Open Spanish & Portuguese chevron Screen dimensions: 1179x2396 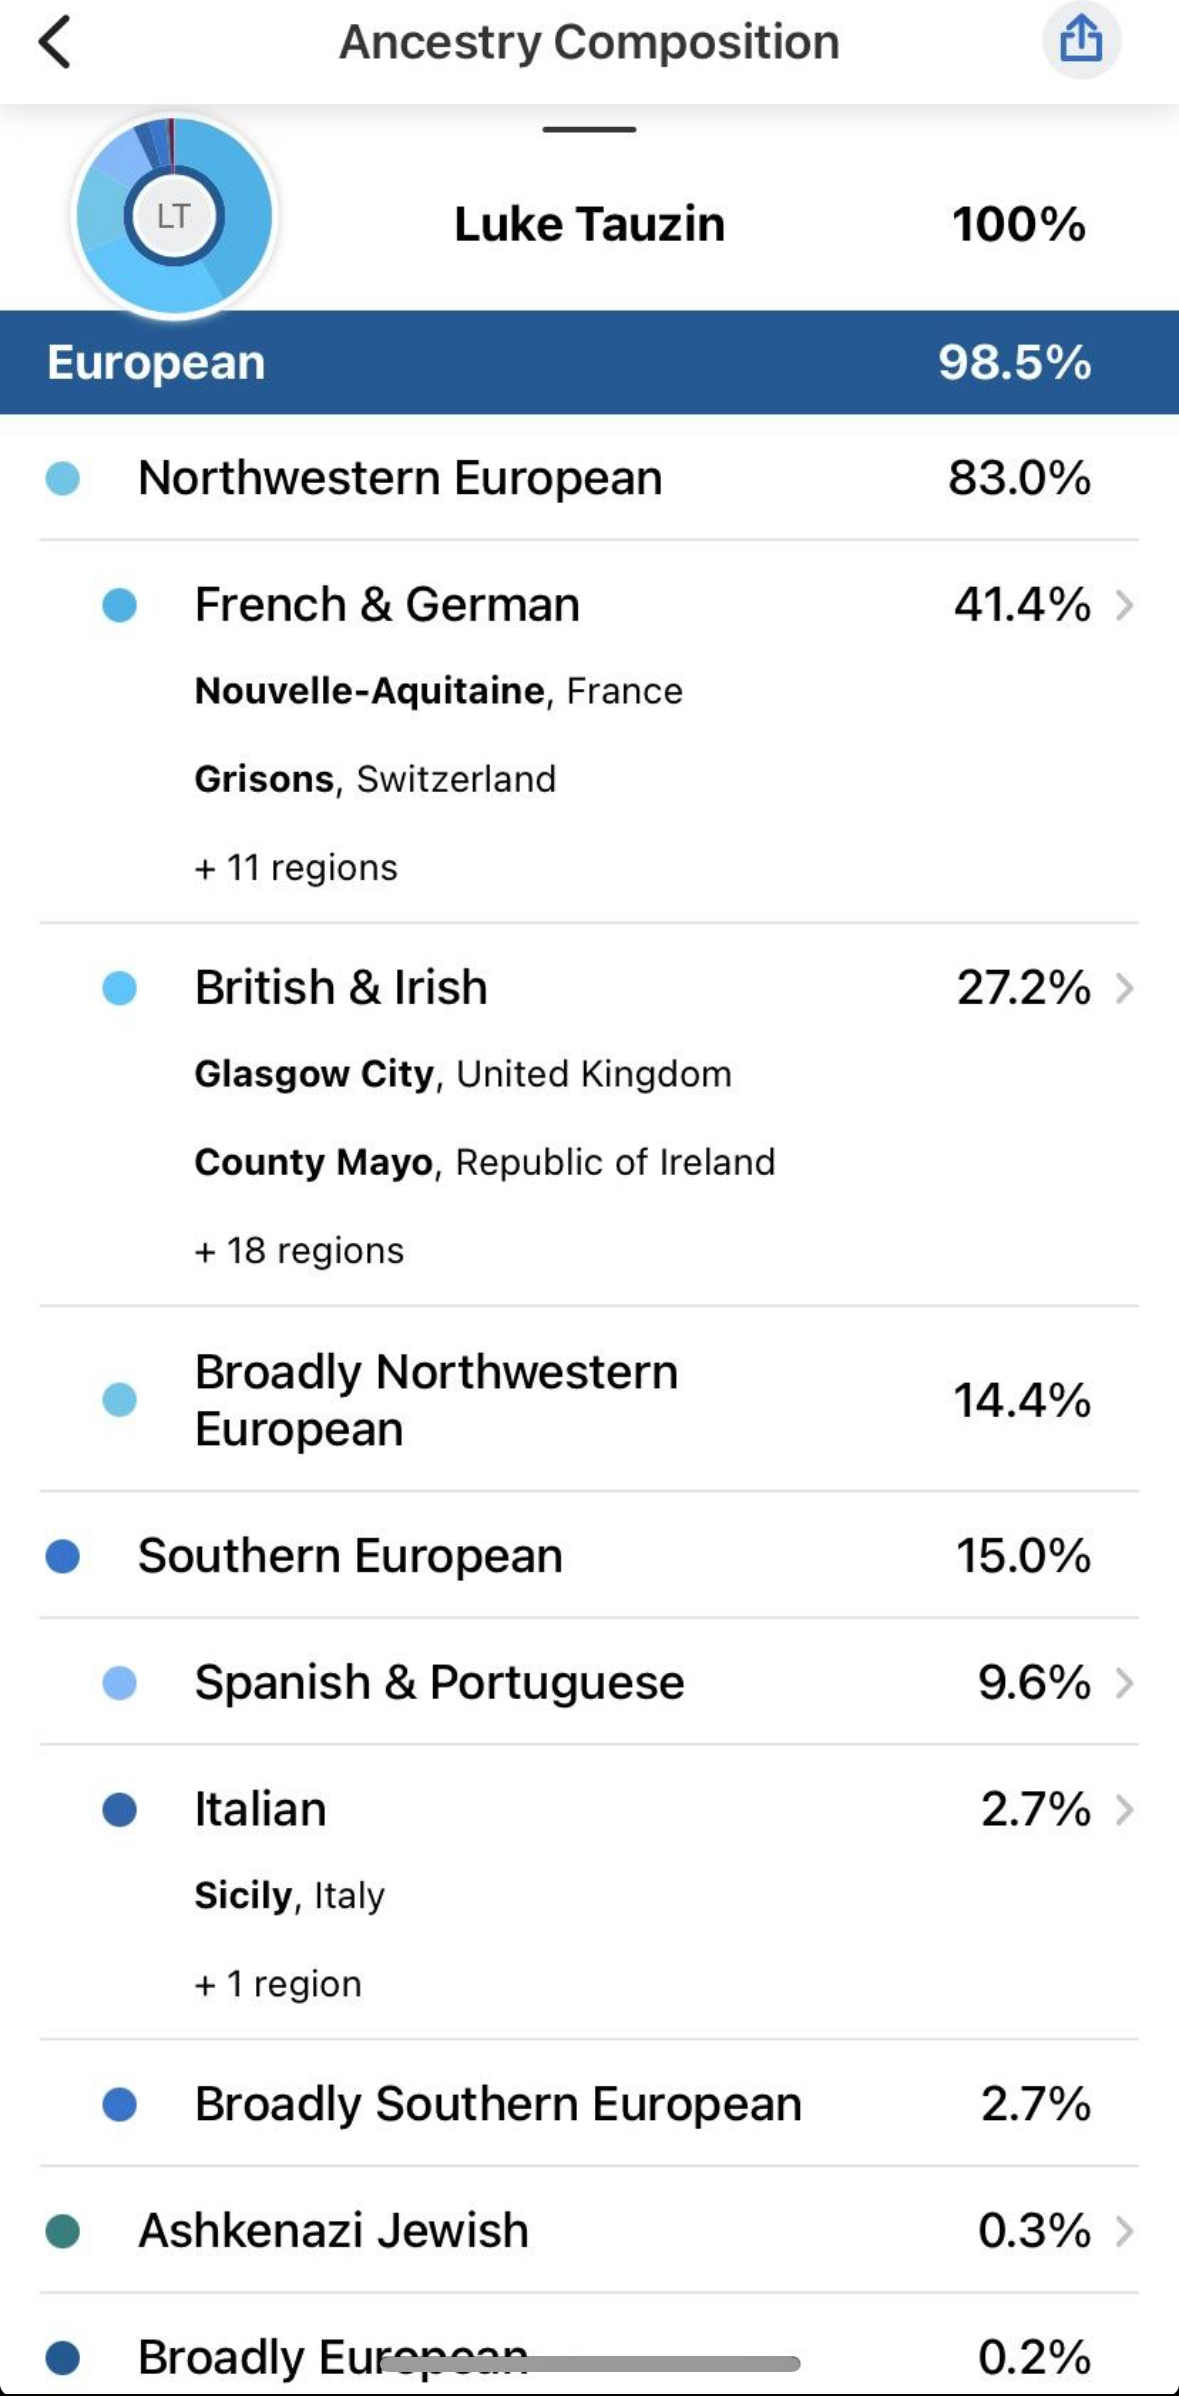[x=1125, y=1683]
